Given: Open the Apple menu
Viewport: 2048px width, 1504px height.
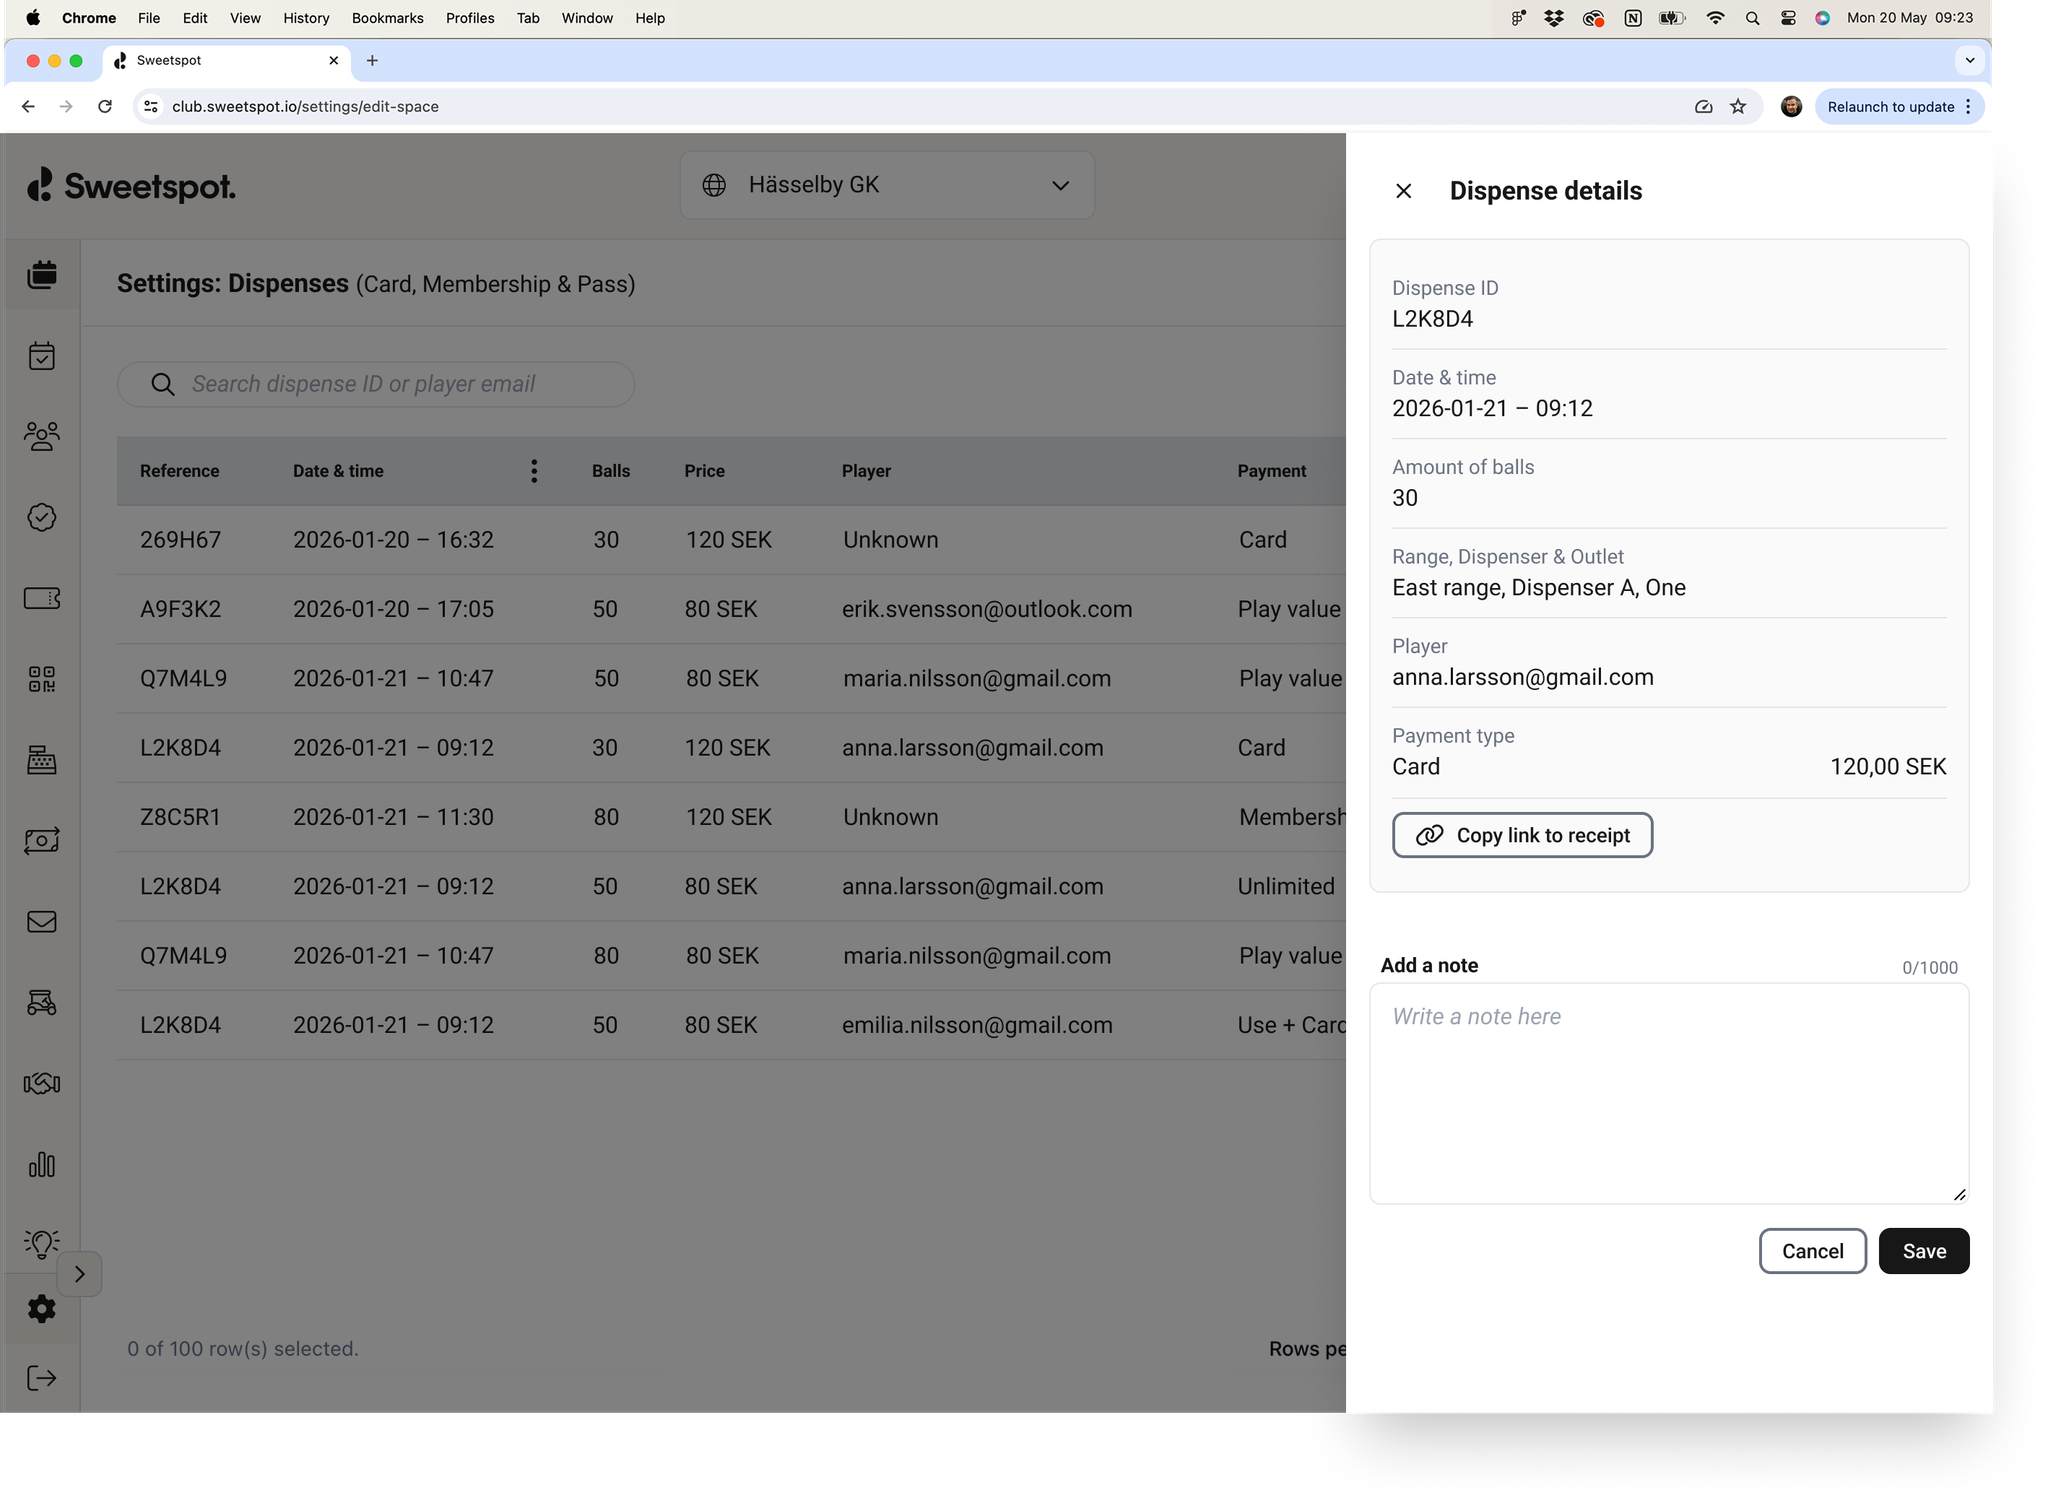Looking at the screenshot, I should (x=33, y=18).
